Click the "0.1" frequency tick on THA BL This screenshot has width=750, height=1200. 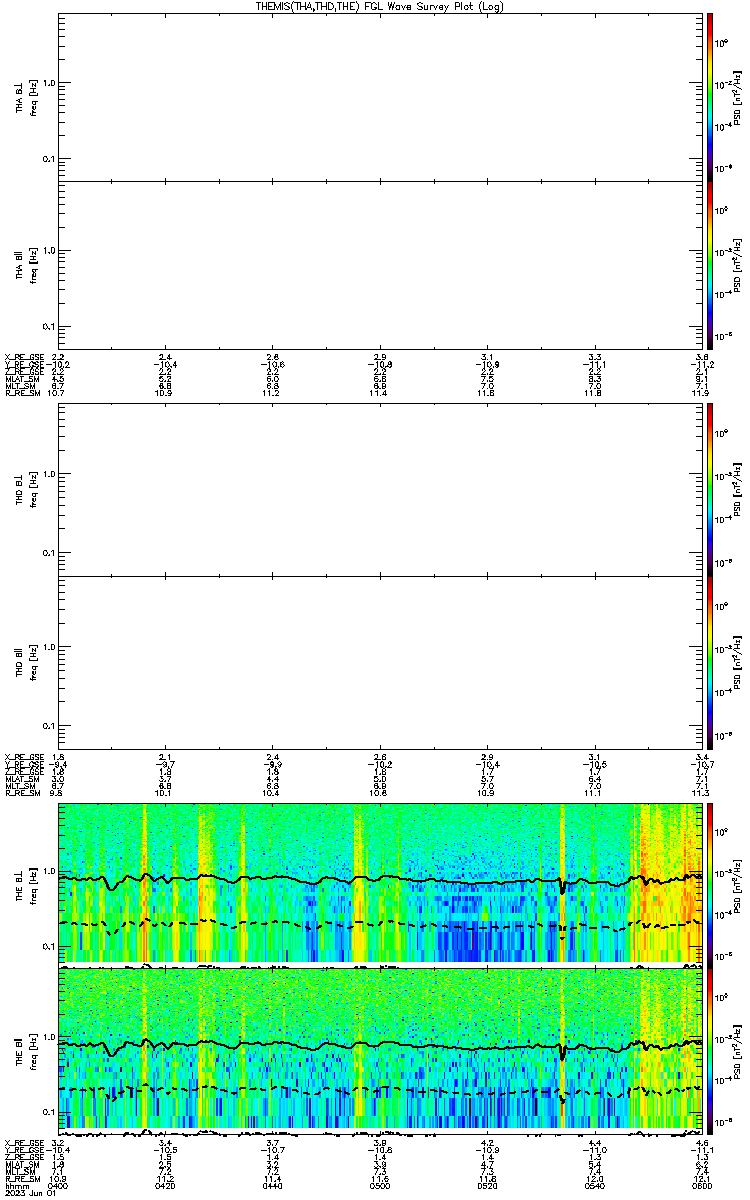(x=50, y=159)
